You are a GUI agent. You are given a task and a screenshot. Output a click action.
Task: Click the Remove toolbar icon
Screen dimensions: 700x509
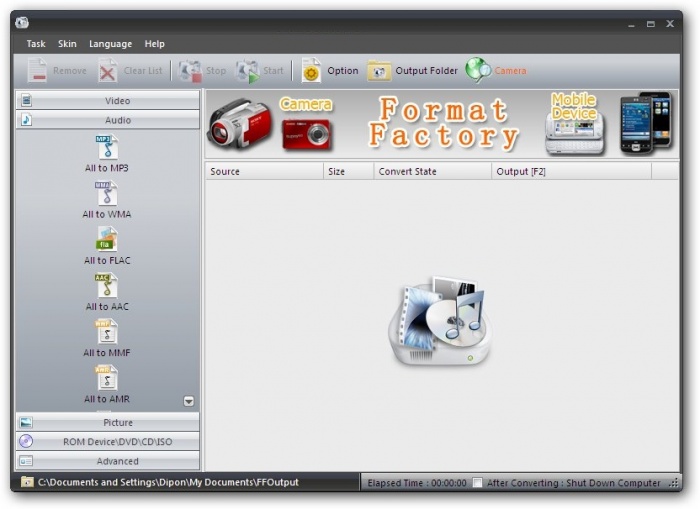(37, 71)
